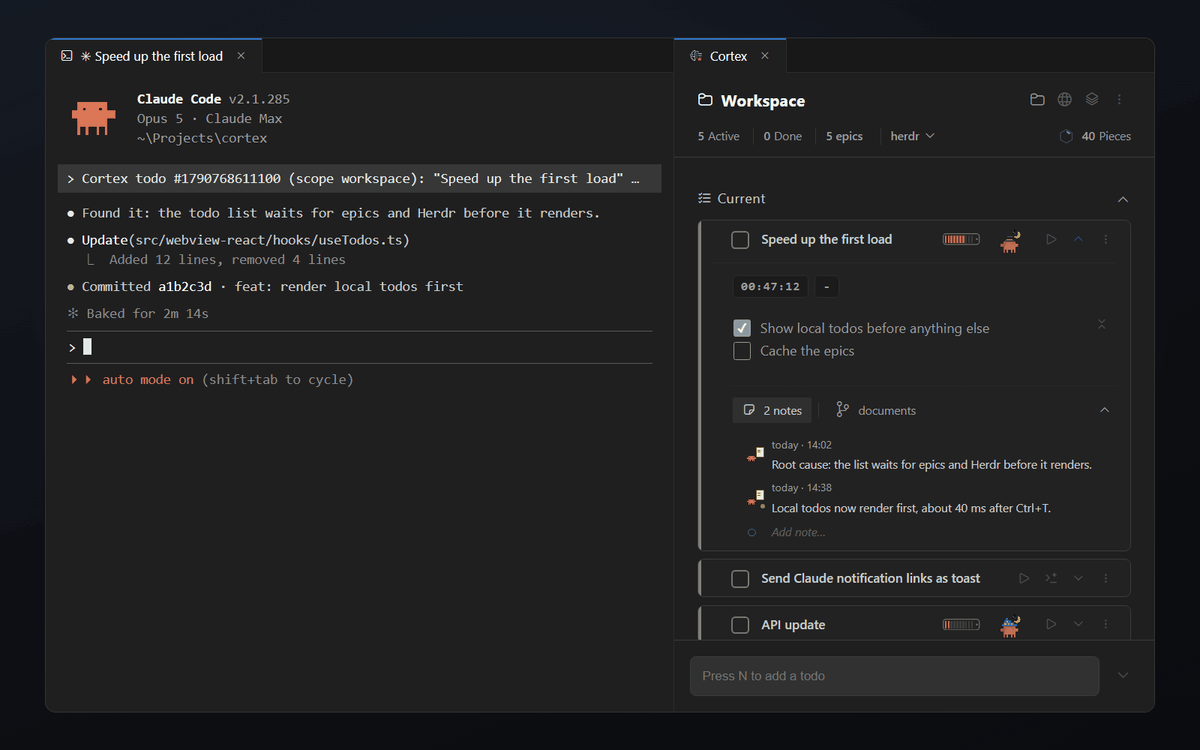The height and width of the screenshot is (750, 1200).
Task: Play the API update todo
Action: 1051,625
